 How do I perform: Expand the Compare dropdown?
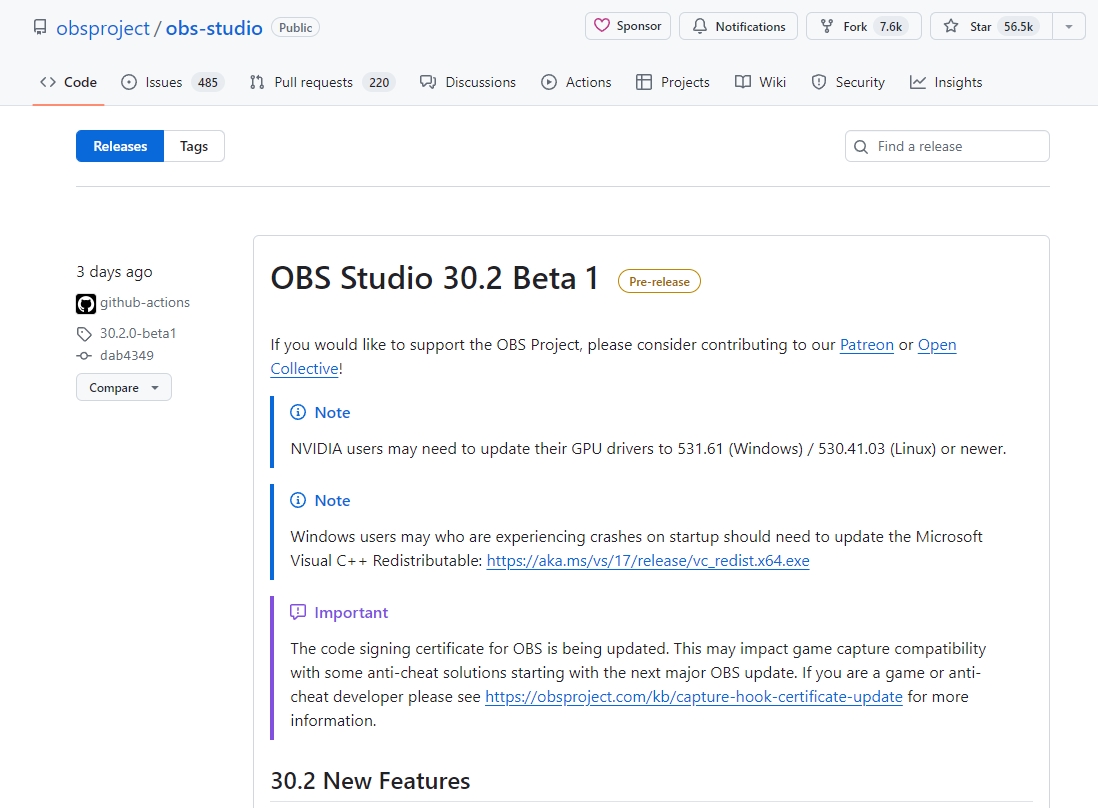pos(124,387)
